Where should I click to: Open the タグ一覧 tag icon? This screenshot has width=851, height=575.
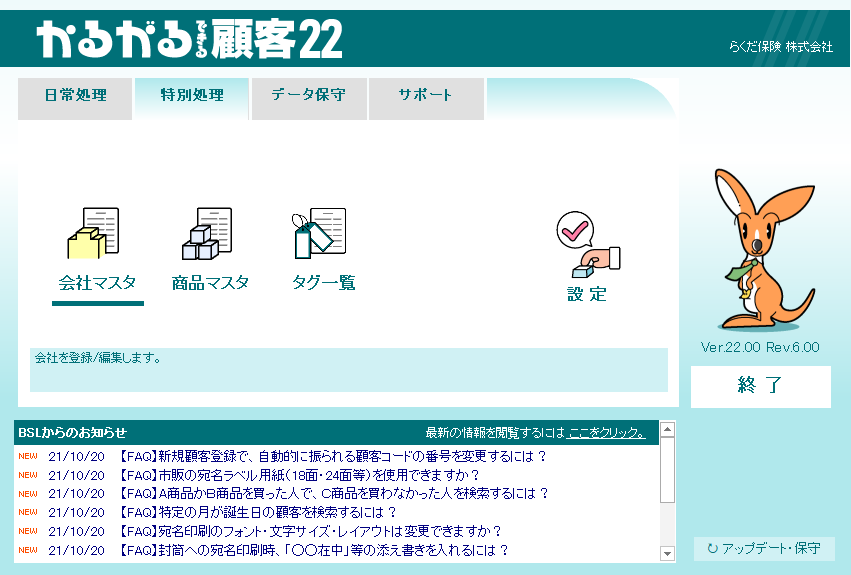319,233
